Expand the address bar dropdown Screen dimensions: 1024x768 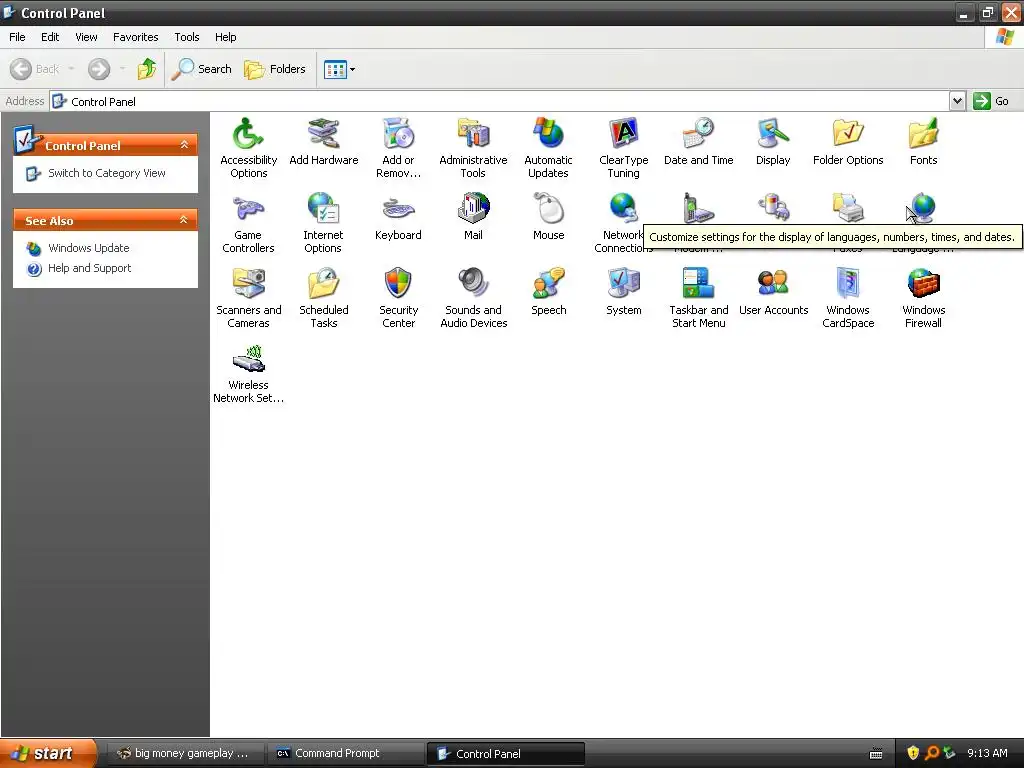click(x=957, y=101)
